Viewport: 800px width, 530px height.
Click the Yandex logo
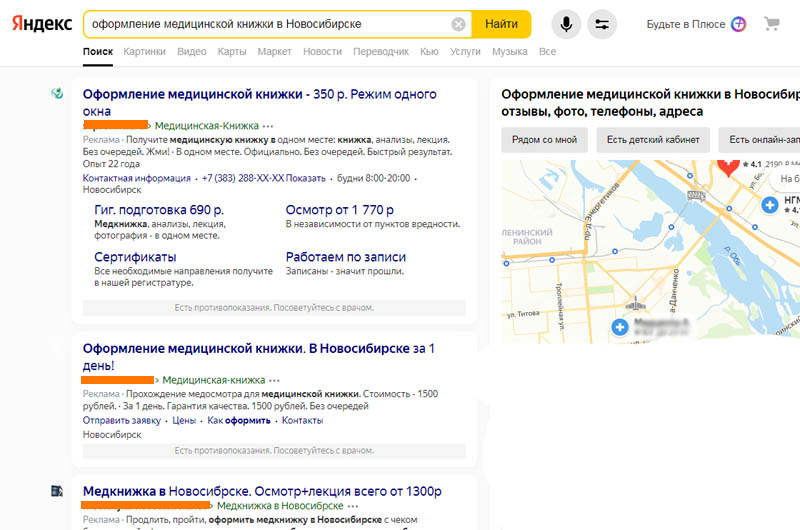point(40,24)
